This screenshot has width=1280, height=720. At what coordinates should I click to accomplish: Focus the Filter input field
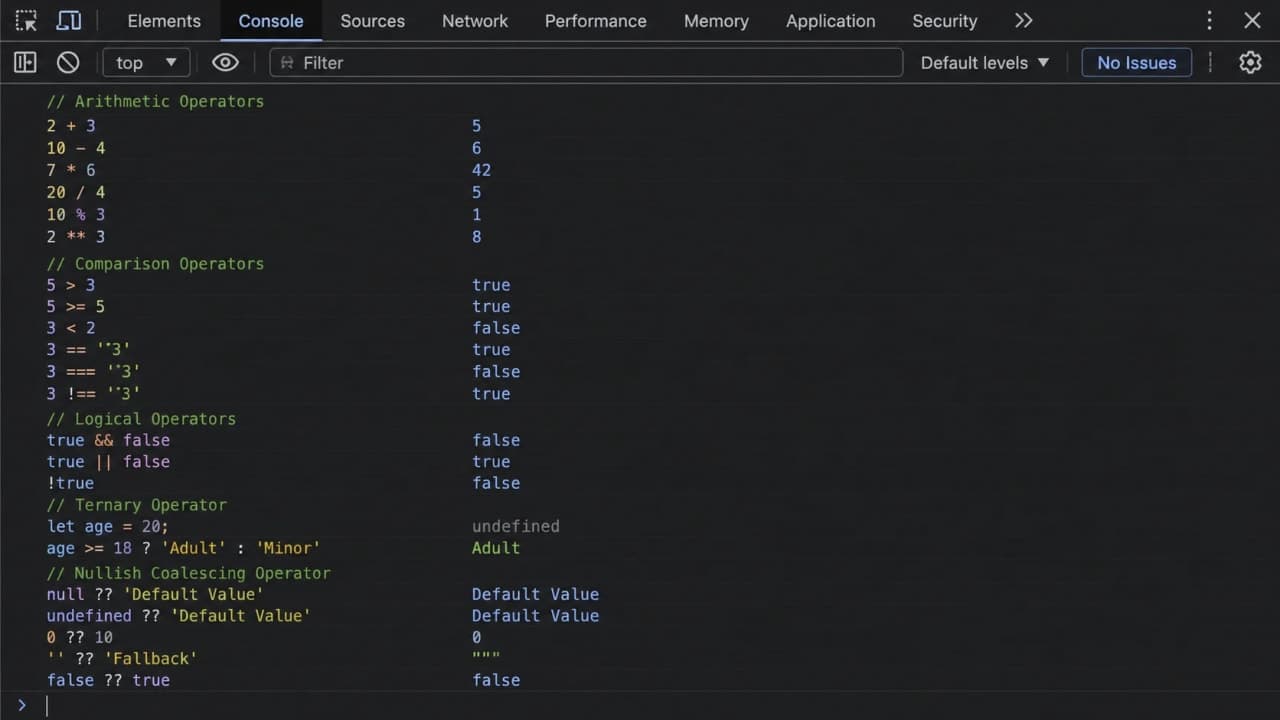(586, 62)
